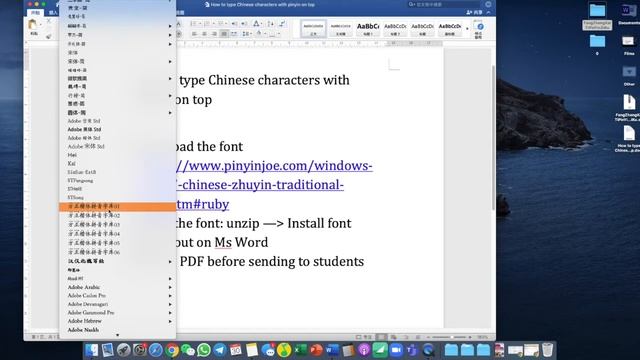640x360 pixels.
Task: Open WeChat from the Dock
Action: [x=188, y=350]
